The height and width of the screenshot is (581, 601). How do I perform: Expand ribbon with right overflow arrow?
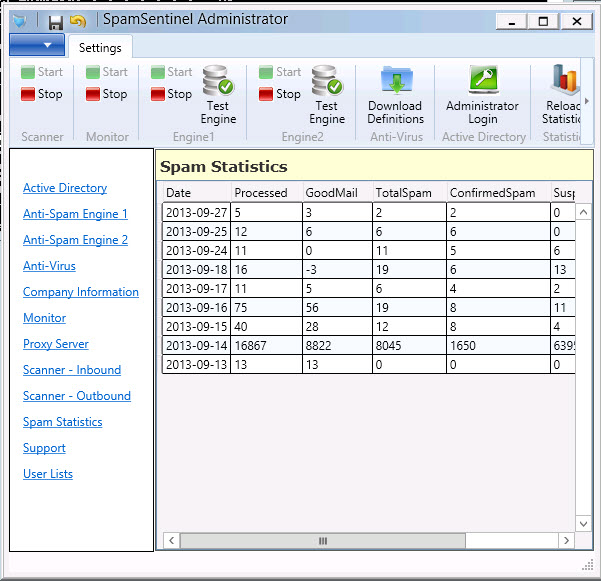click(x=587, y=101)
